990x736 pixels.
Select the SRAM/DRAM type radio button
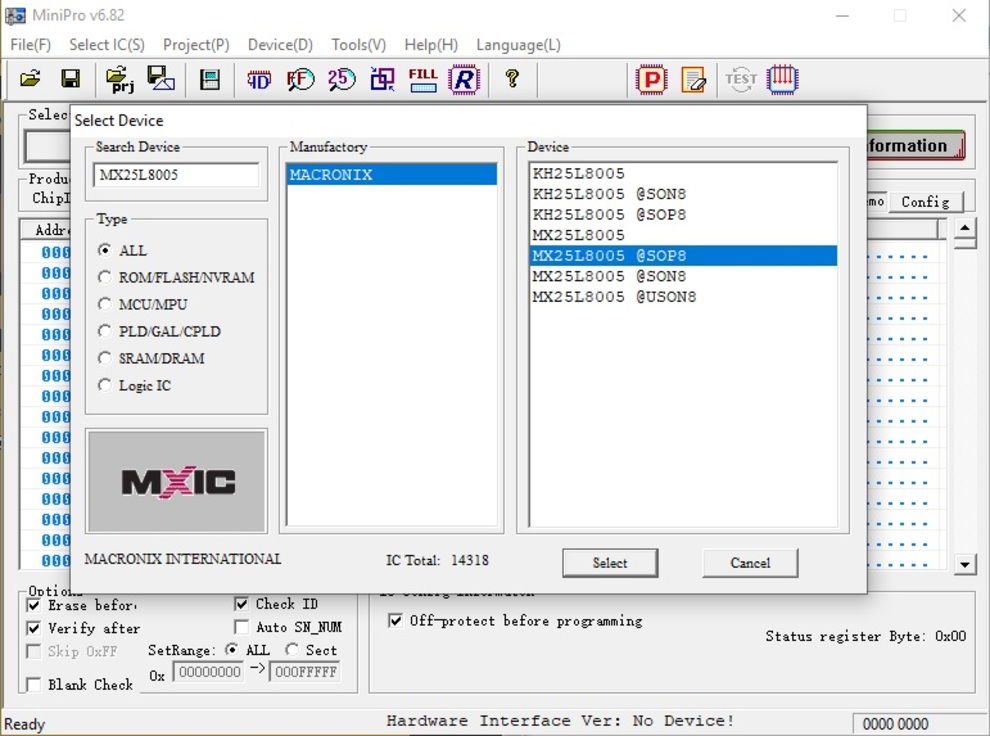tap(105, 358)
